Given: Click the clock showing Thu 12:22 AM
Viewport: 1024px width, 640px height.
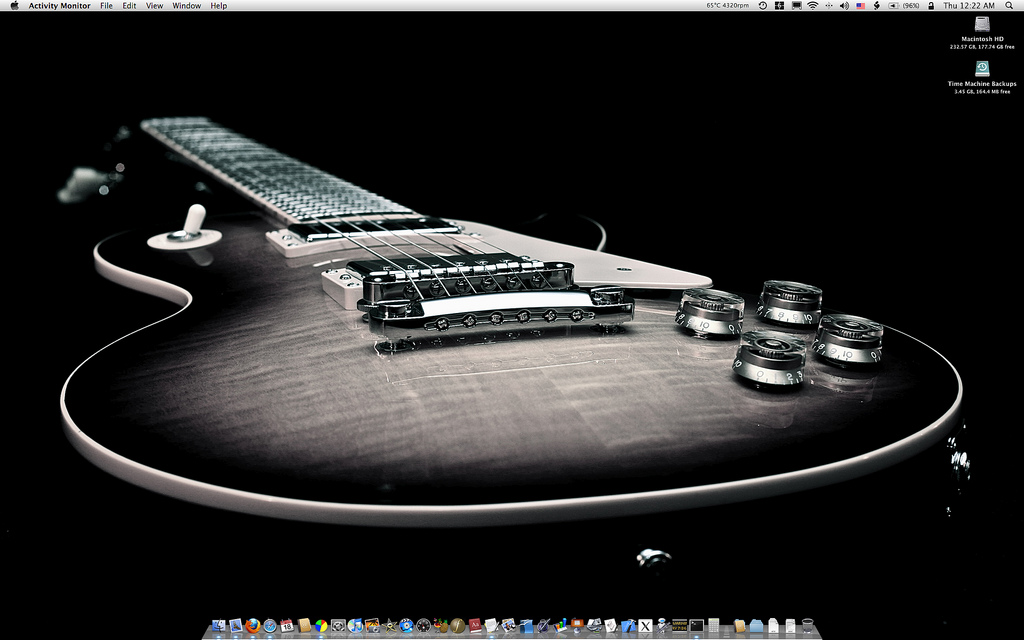Looking at the screenshot, I should point(969,5).
